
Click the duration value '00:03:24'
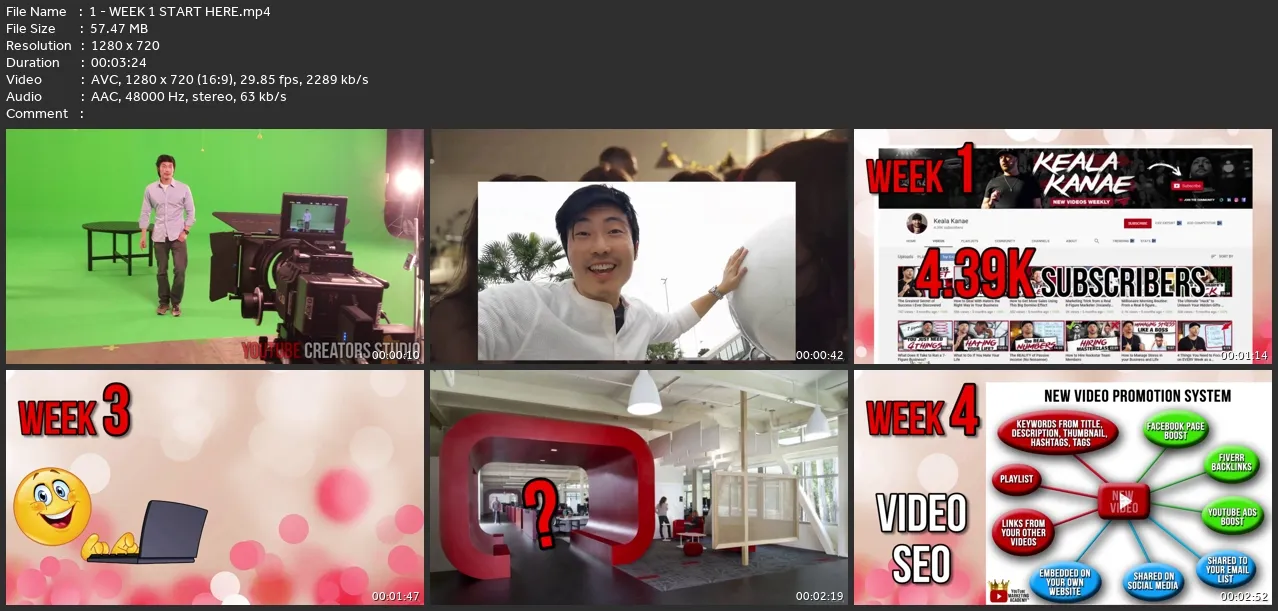119,62
